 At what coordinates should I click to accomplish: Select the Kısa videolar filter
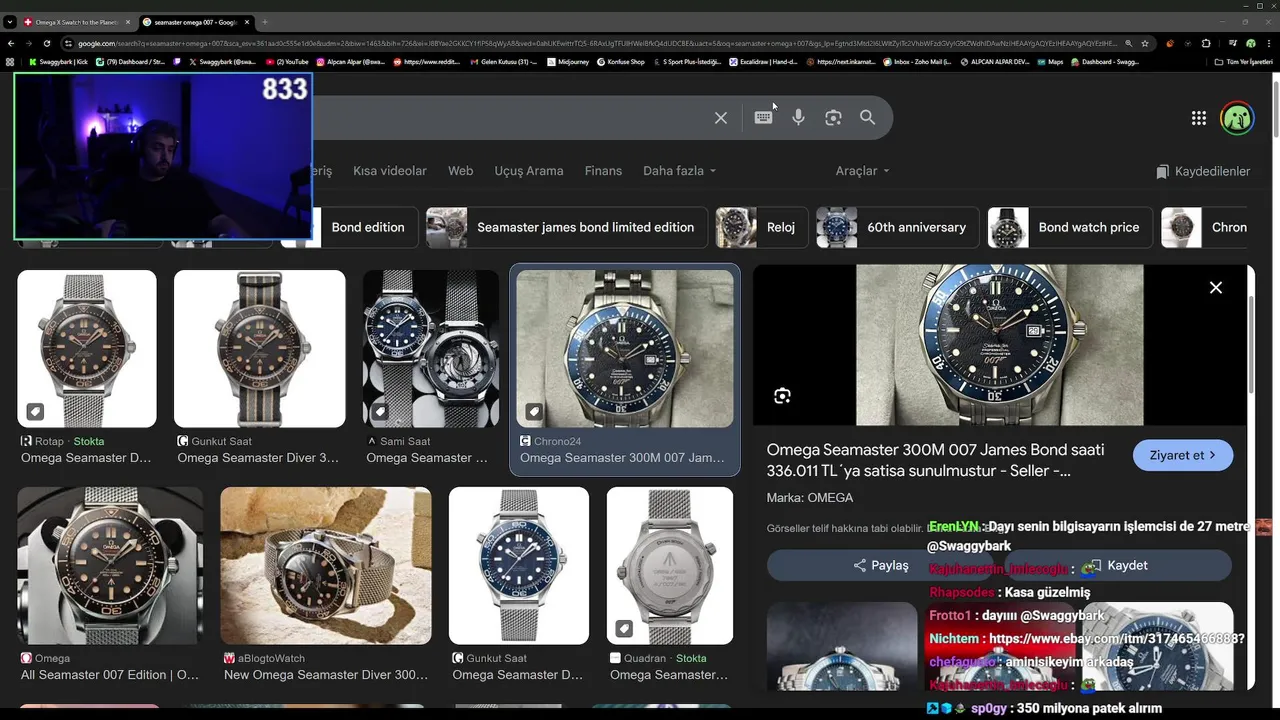pos(390,171)
